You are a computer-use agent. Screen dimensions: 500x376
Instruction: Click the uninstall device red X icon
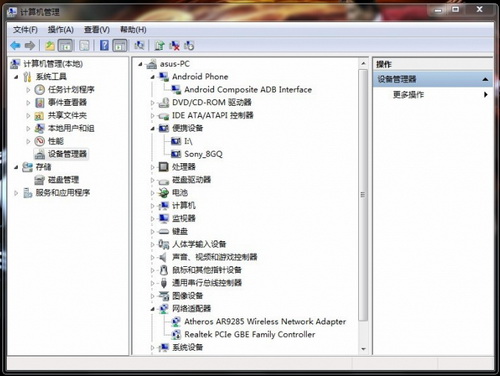[x=174, y=45]
